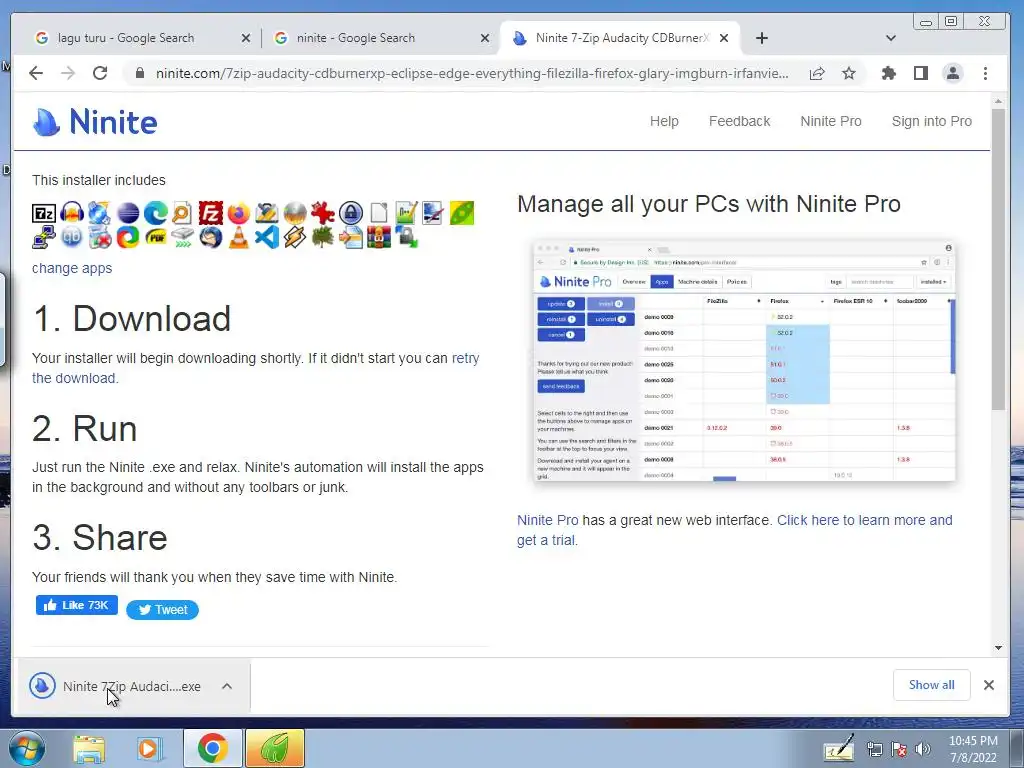Click the ShareX icon
Screen dimensions: 1024x768
pyautogui.click(x=127, y=237)
